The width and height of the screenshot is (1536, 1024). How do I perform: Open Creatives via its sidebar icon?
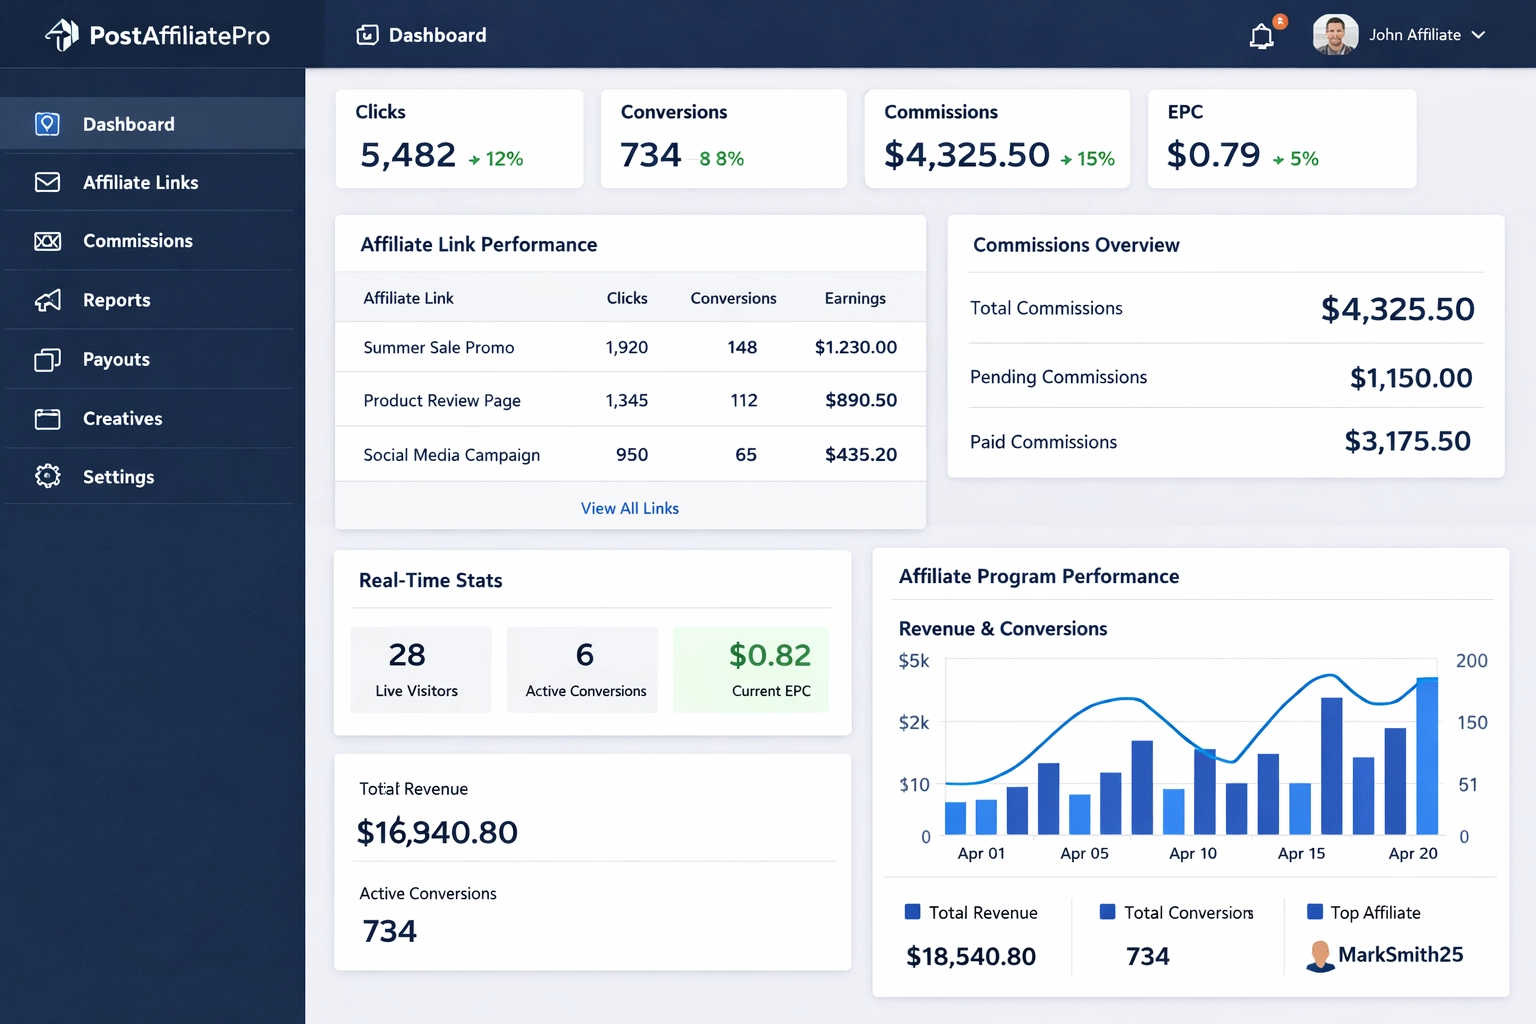click(x=47, y=418)
